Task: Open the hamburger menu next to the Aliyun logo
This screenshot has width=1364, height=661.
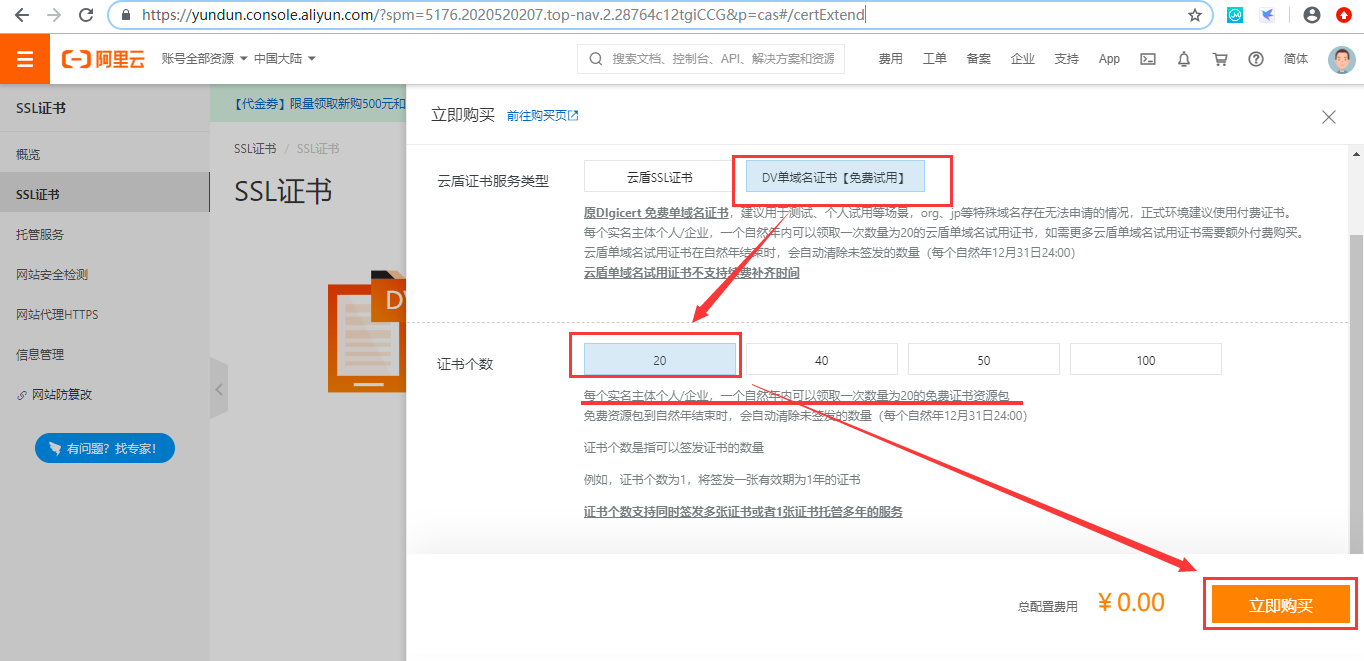Action: pyautogui.click(x=25, y=58)
